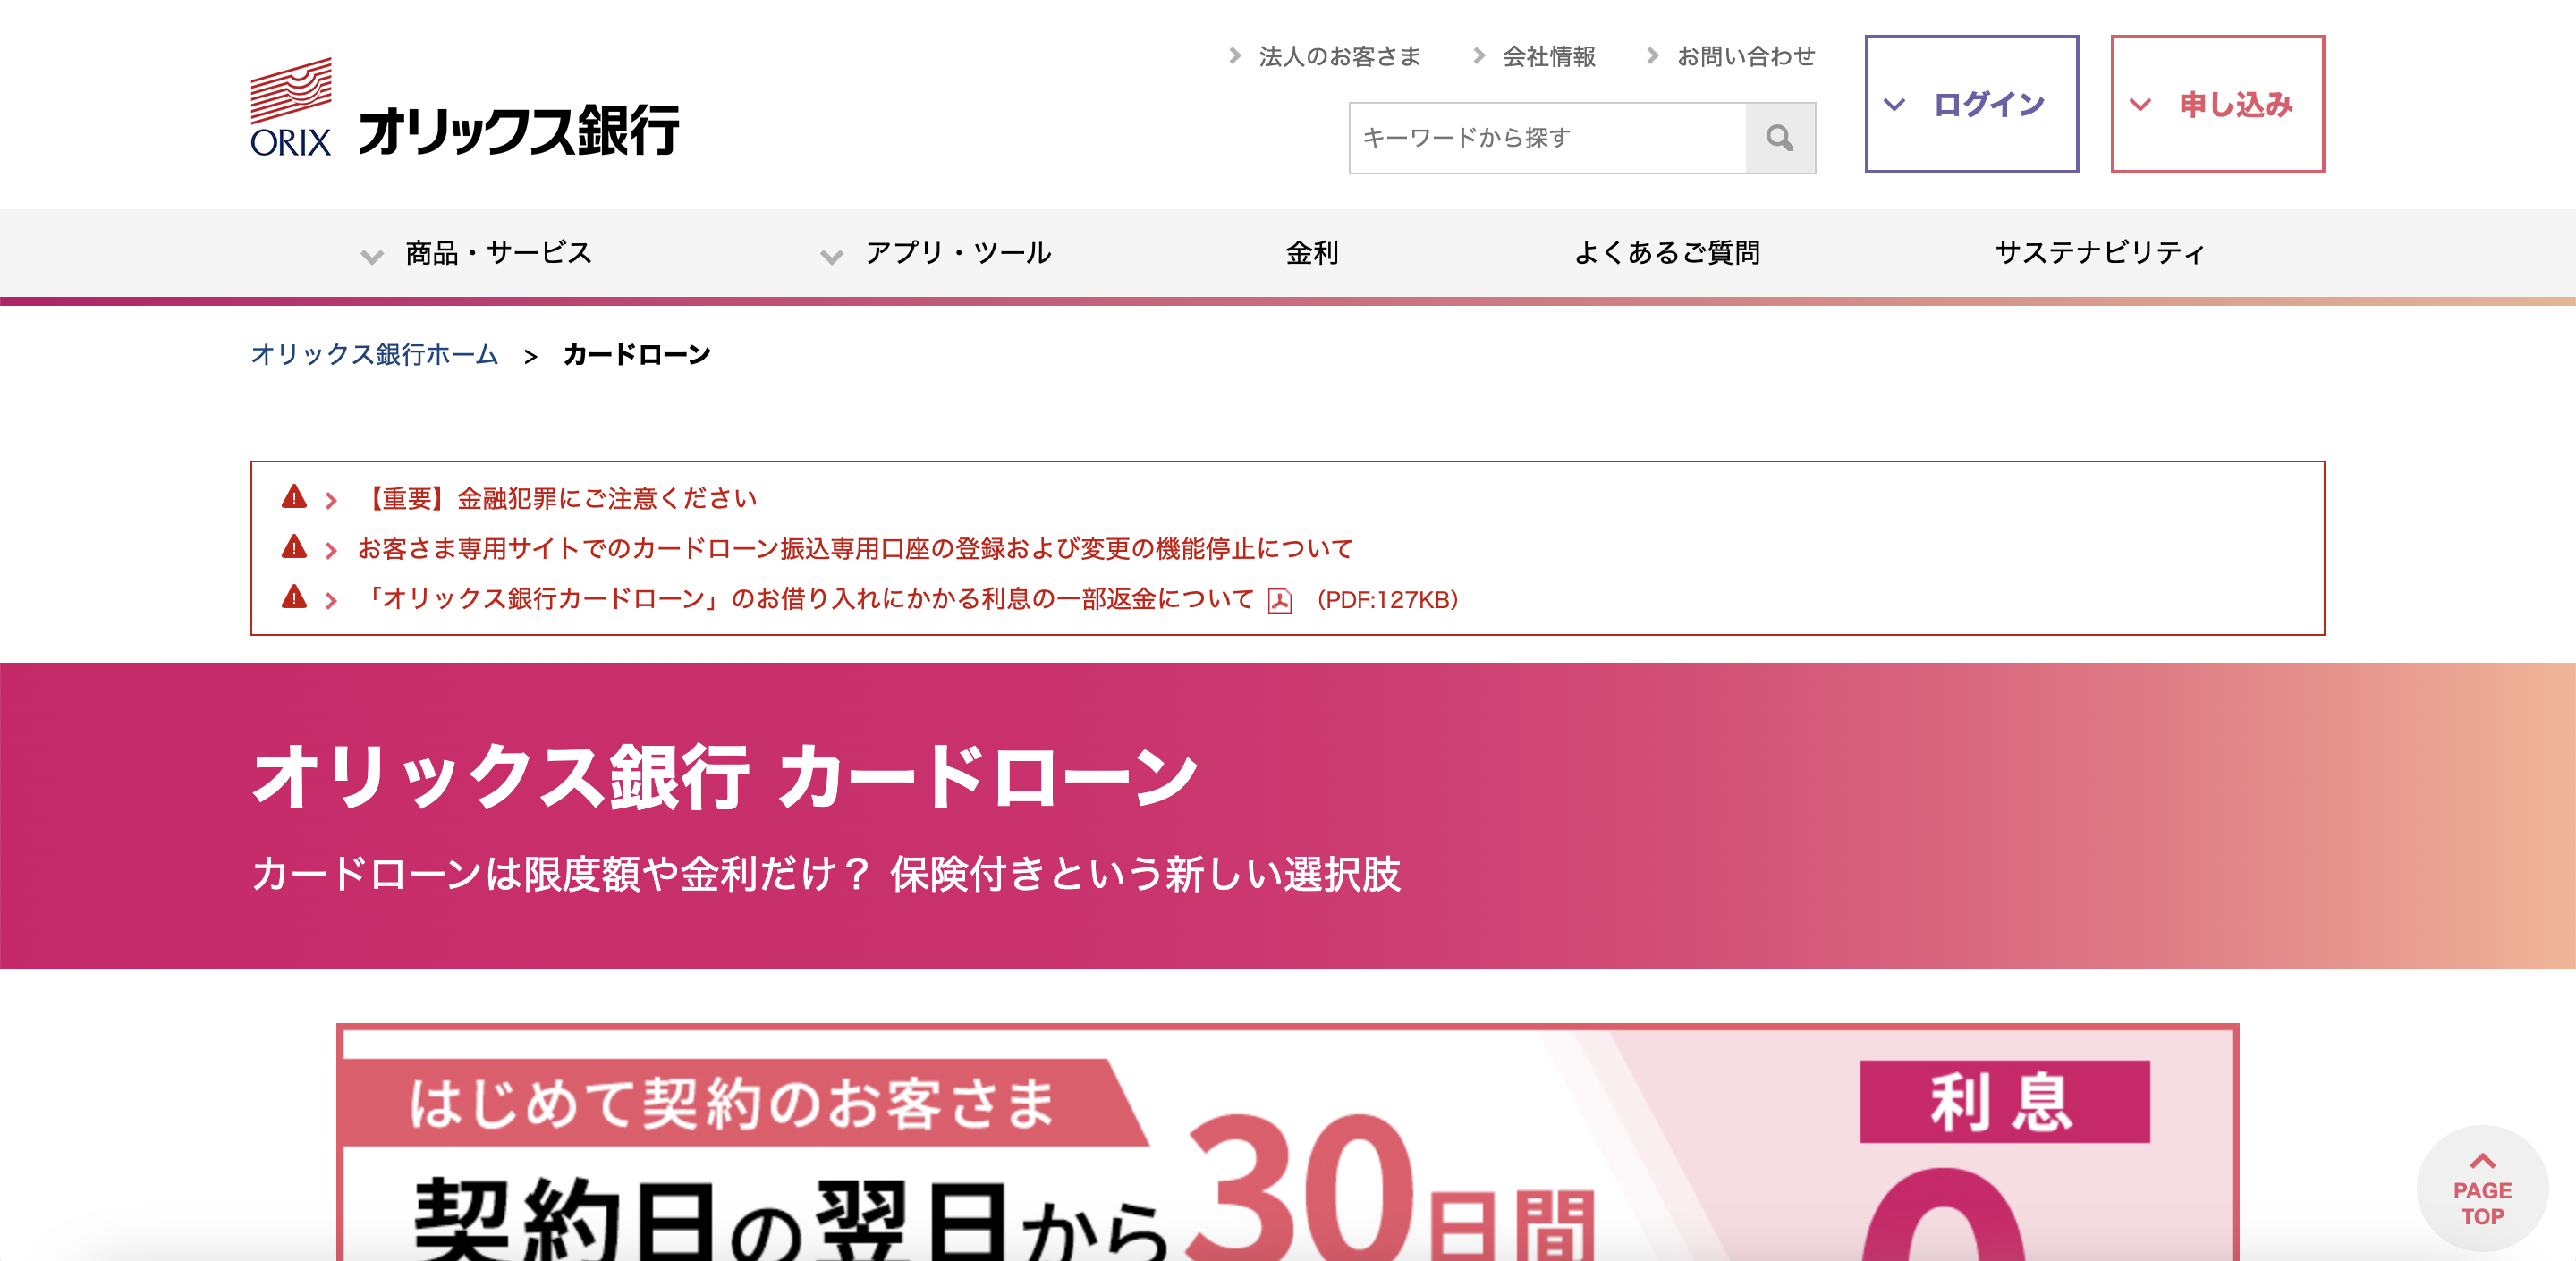The width and height of the screenshot is (2576, 1261).
Task: Click the arrow icon before 法人のお客さま
Action: 1235,56
